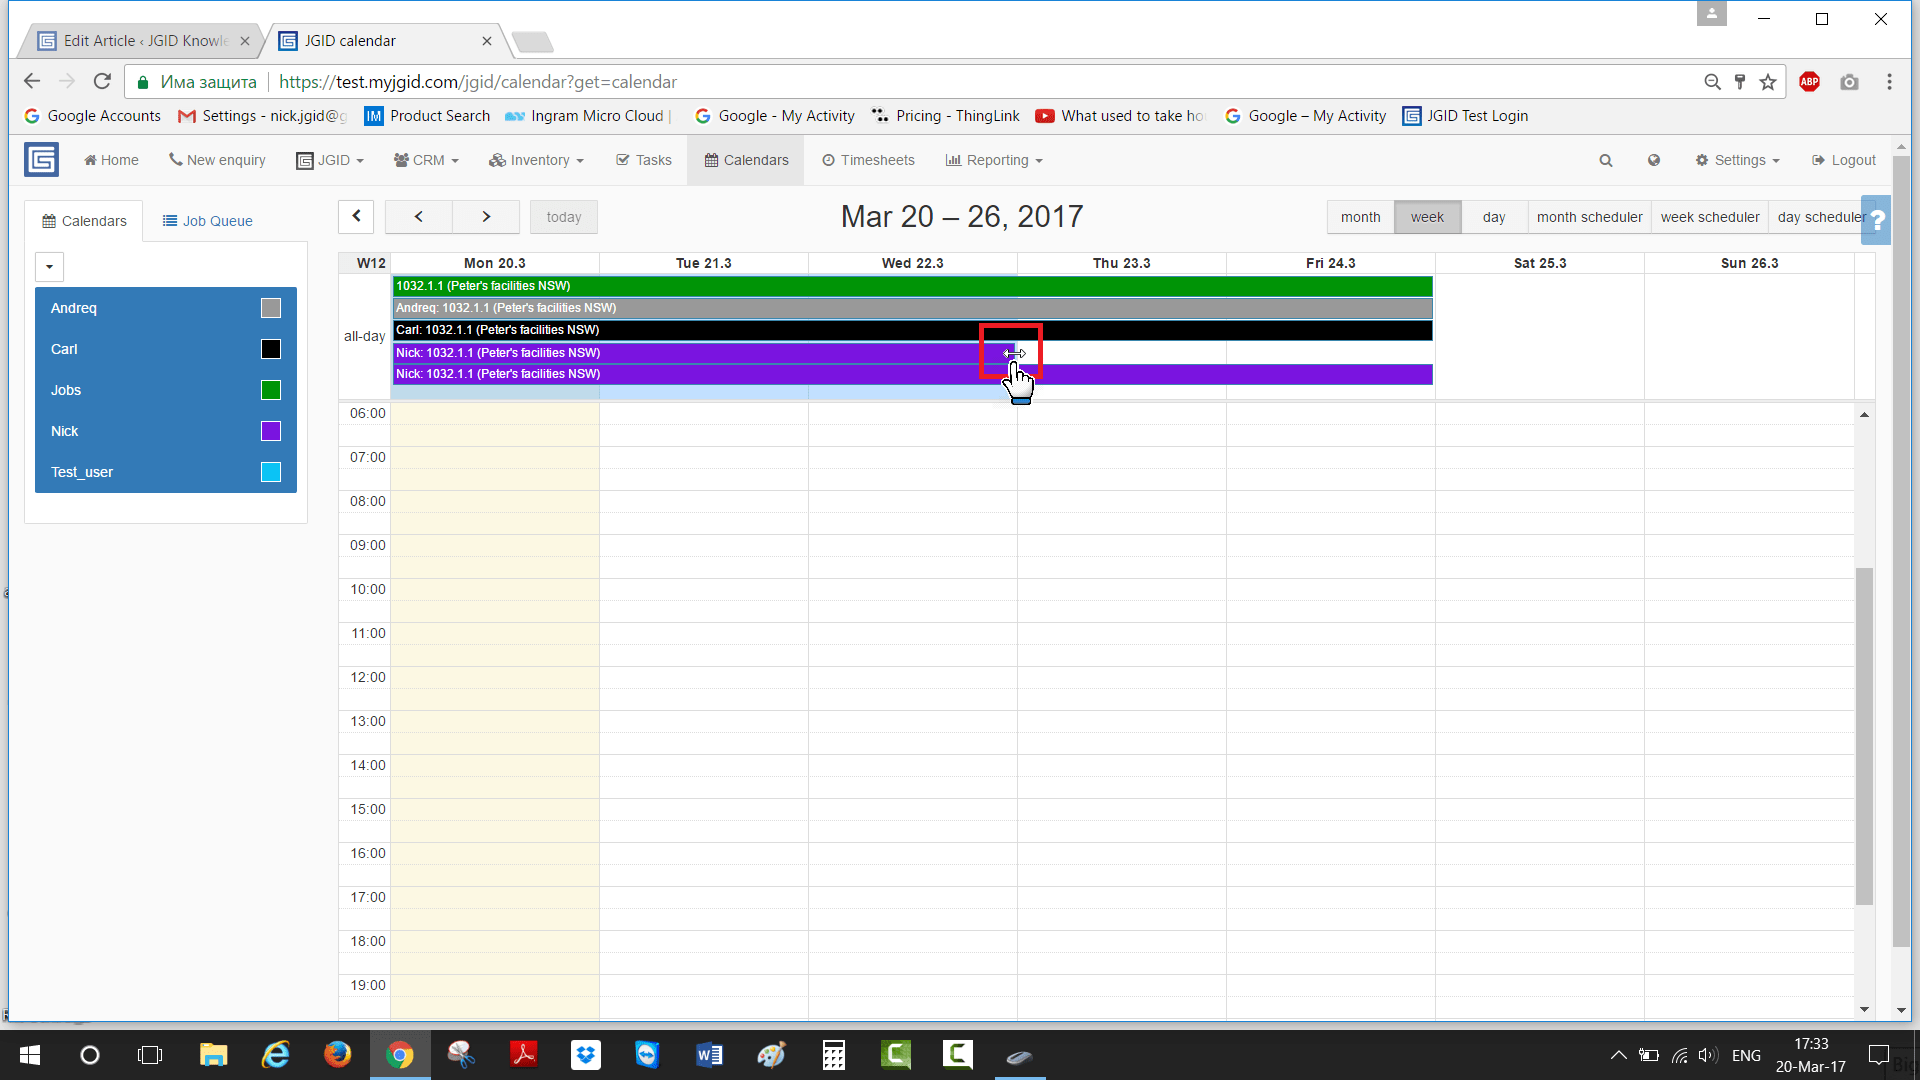Click the Nick purple color swatch
Screen dimensions: 1920x1080
pos(271,431)
